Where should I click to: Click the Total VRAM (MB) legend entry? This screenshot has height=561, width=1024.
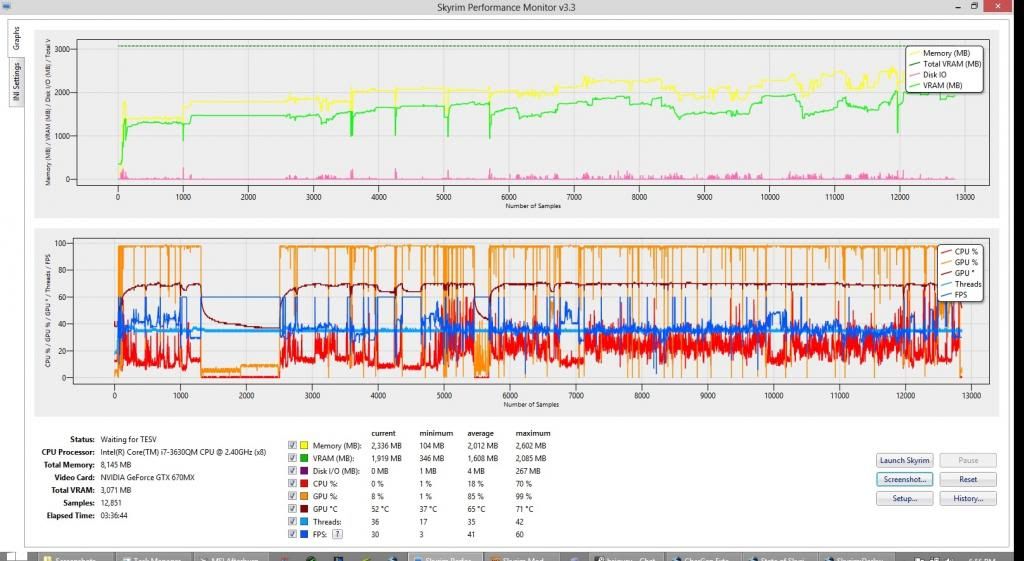pyautogui.click(x=945, y=64)
